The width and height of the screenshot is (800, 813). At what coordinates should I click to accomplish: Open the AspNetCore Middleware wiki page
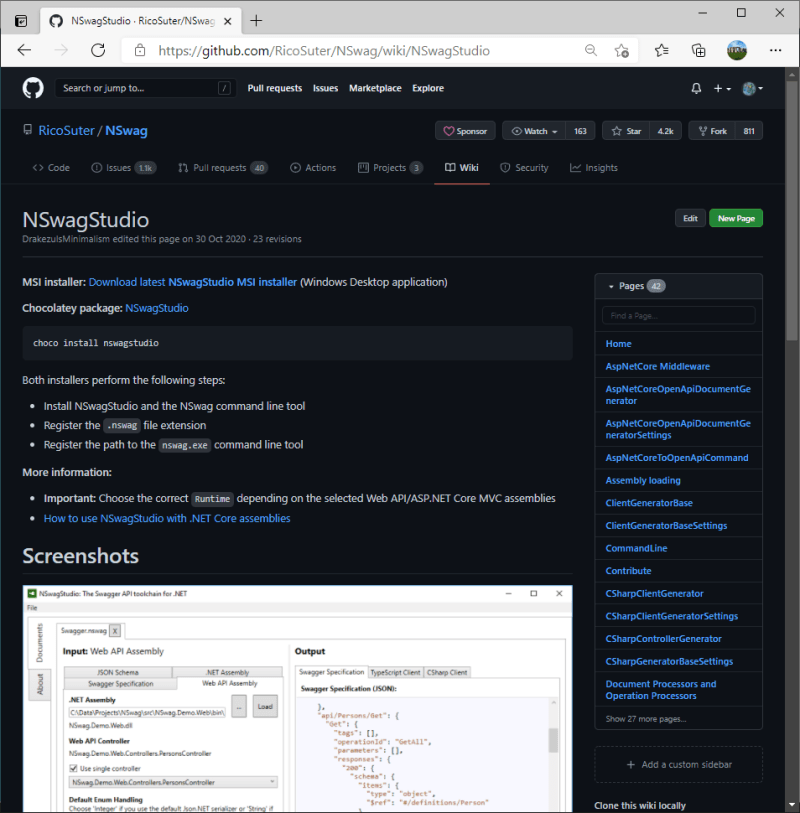(657, 367)
